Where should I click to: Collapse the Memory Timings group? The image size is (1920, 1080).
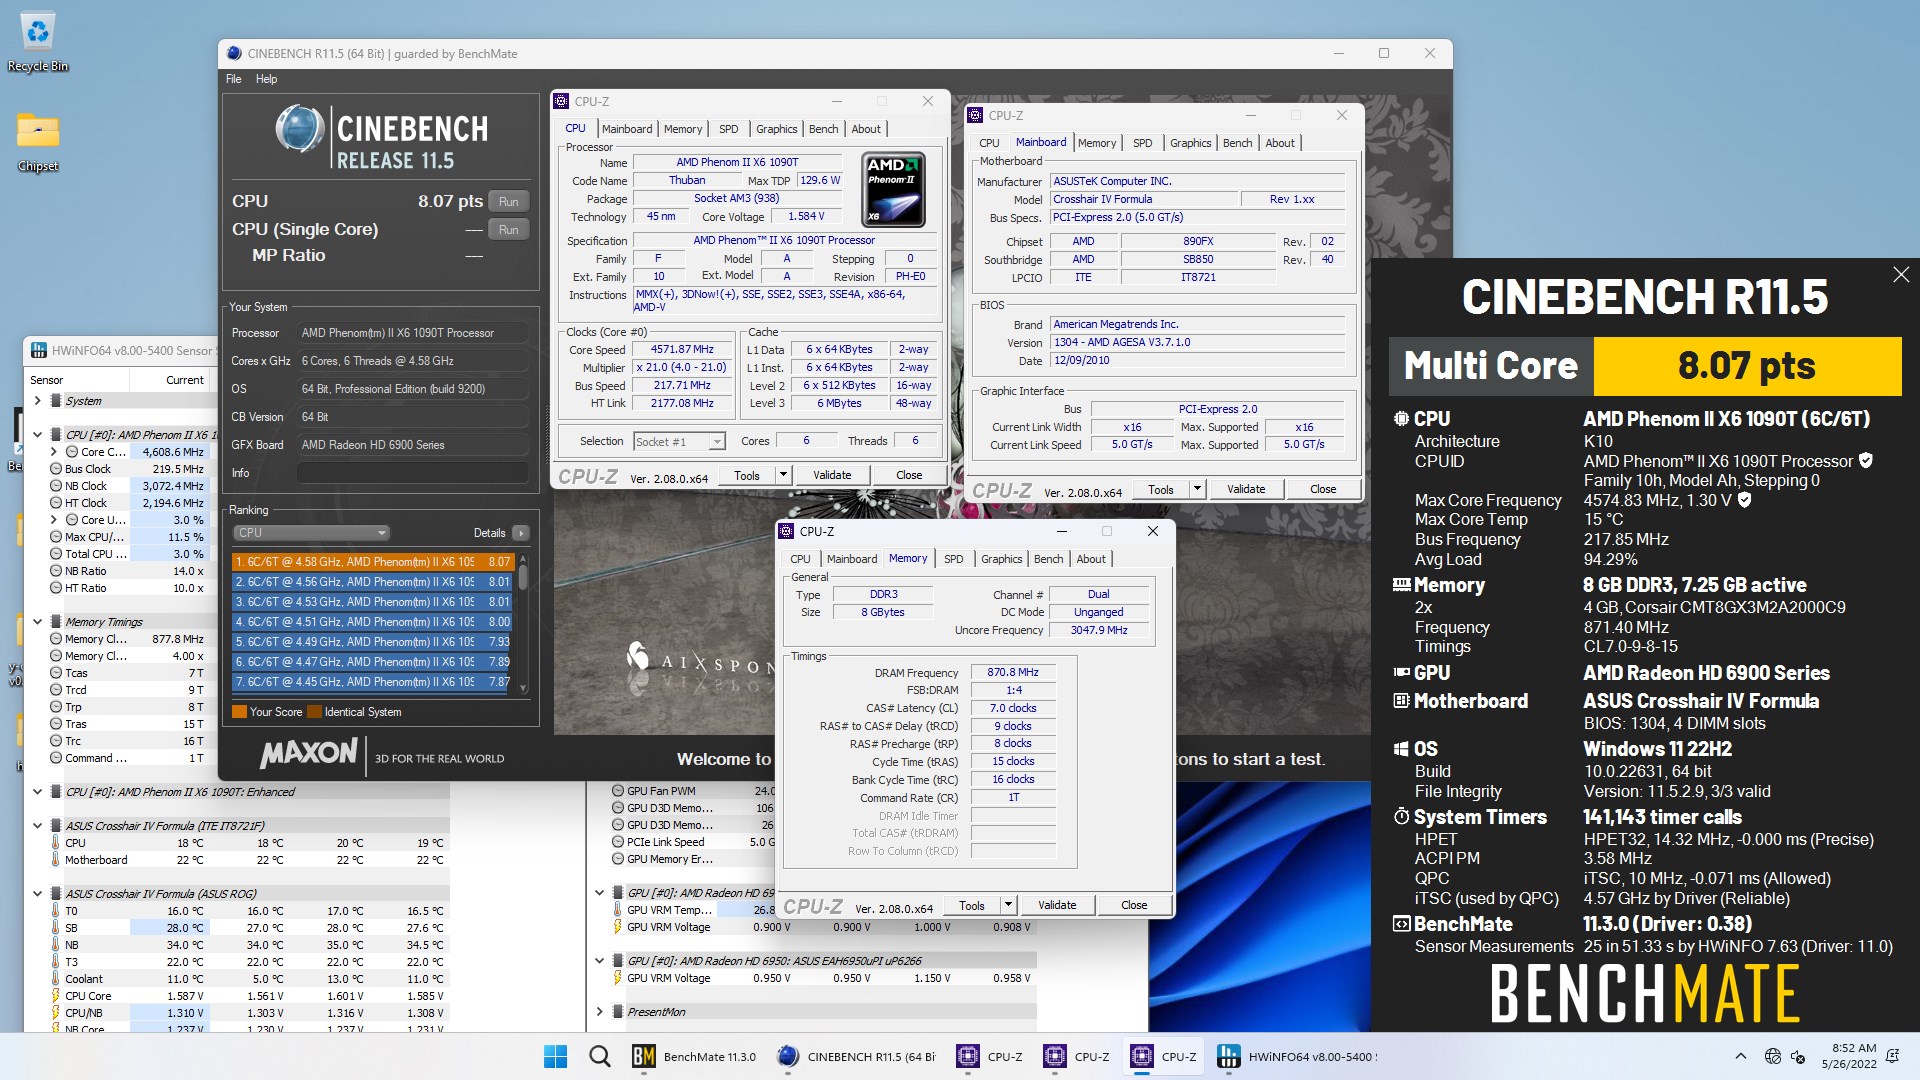pos(38,622)
